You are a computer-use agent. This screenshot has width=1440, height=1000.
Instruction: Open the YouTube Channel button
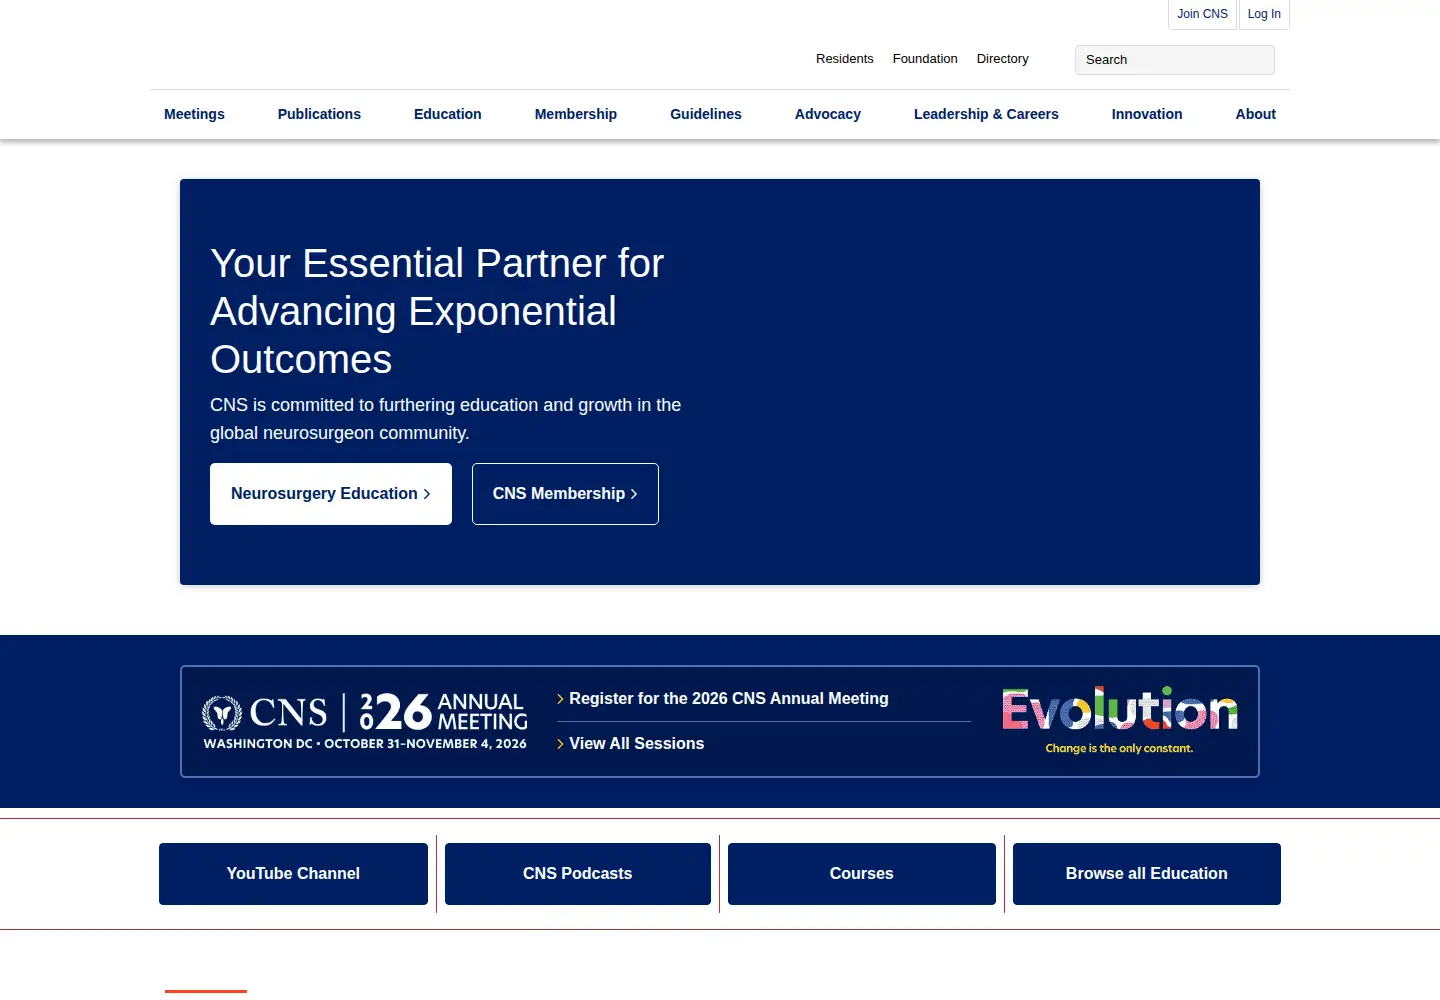293,874
